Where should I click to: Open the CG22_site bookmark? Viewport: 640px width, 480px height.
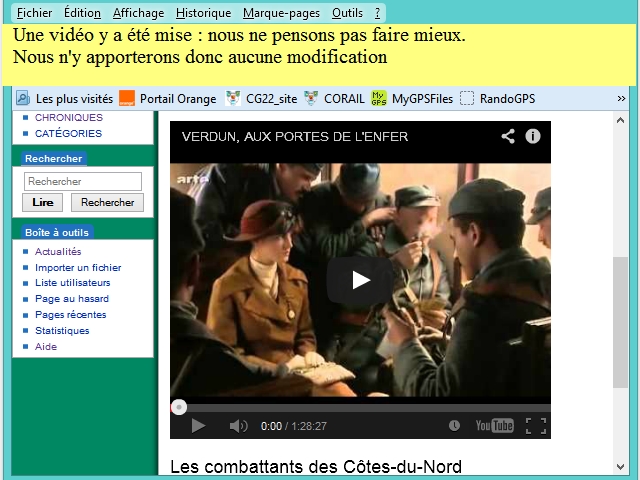pos(271,99)
